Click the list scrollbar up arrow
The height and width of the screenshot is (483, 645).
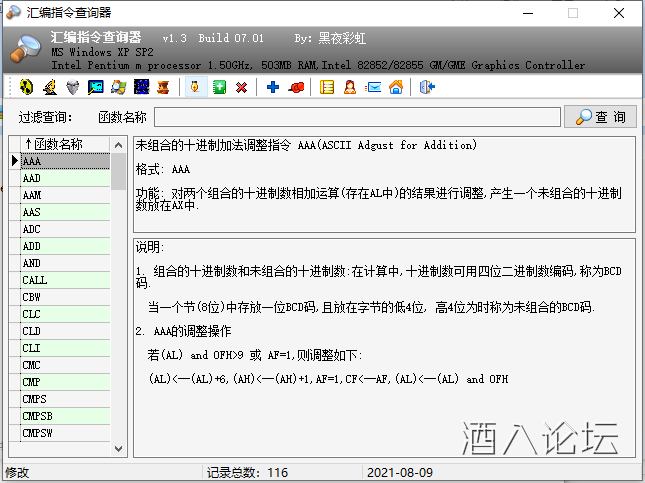pyautogui.click(x=118, y=145)
